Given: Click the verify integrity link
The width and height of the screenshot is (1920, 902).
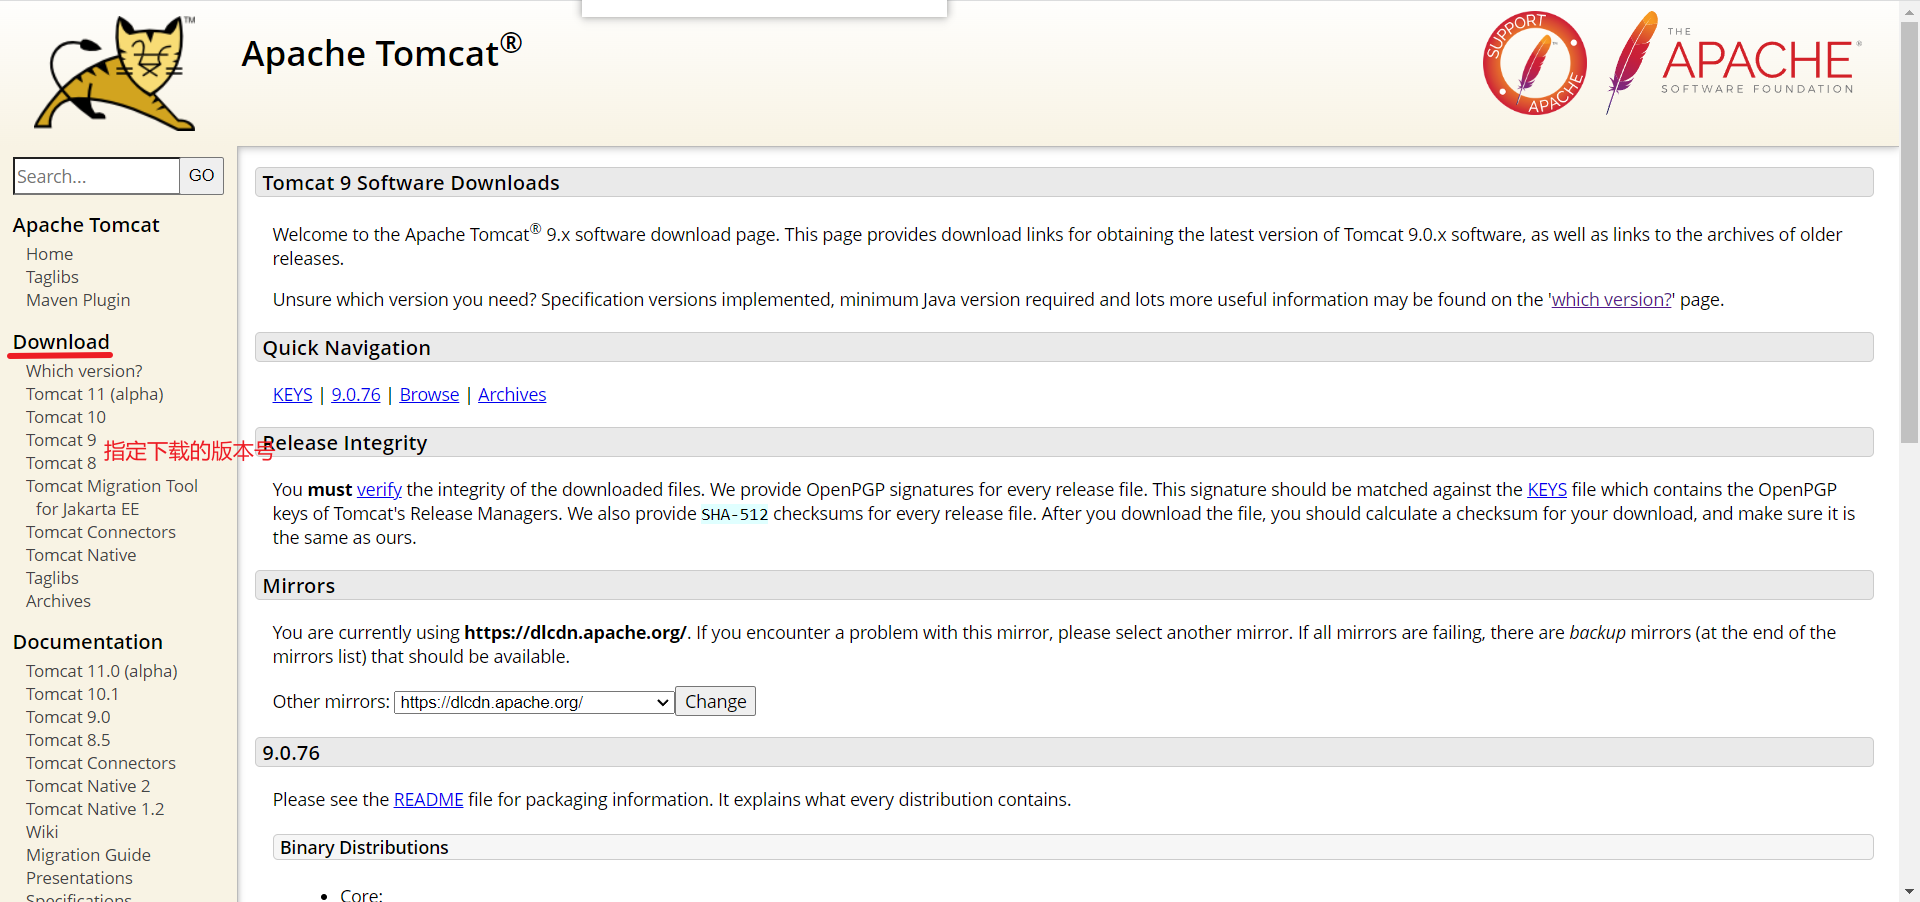Looking at the screenshot, I should click(x=379, y=490).
